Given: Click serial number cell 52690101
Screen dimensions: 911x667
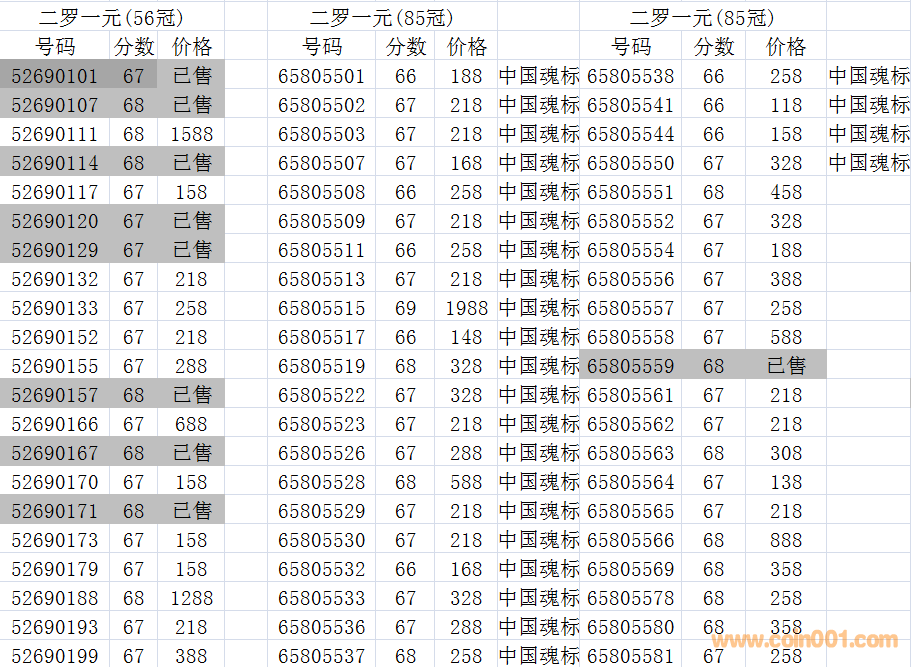Looking at the screenshot, I should (55, 76).
